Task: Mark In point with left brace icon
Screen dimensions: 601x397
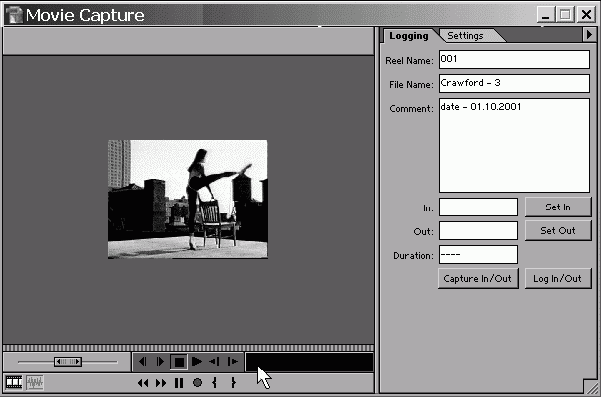Action: point(215,383)
